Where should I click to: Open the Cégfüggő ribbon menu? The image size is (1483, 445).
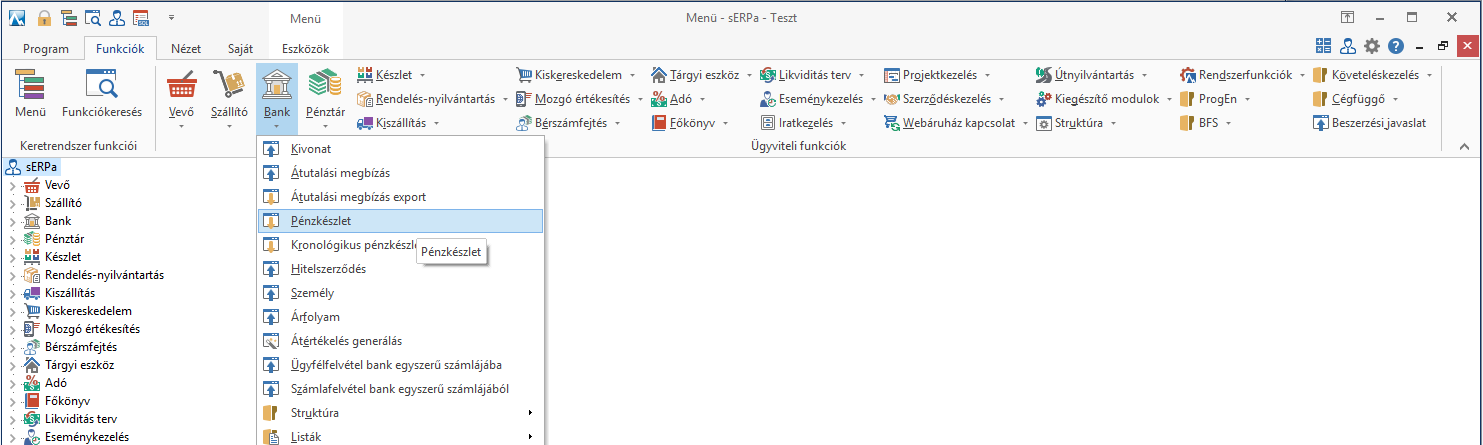(1357, 99)
